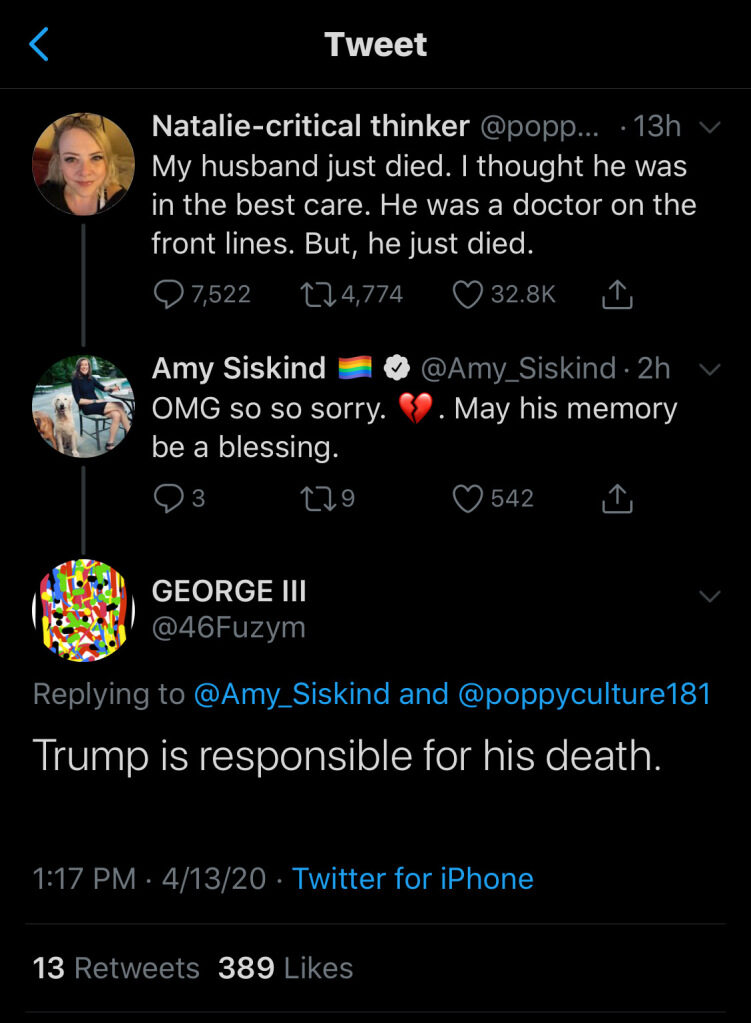View the 13 Retweets list
The image size is (751, 1023).
116,968
